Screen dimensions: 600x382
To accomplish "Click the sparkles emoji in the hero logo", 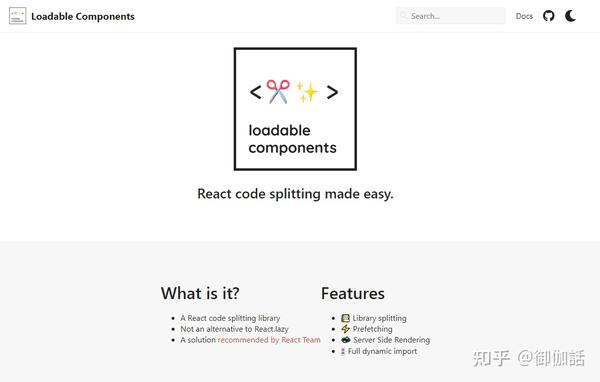I will click(x=307, y=92).
